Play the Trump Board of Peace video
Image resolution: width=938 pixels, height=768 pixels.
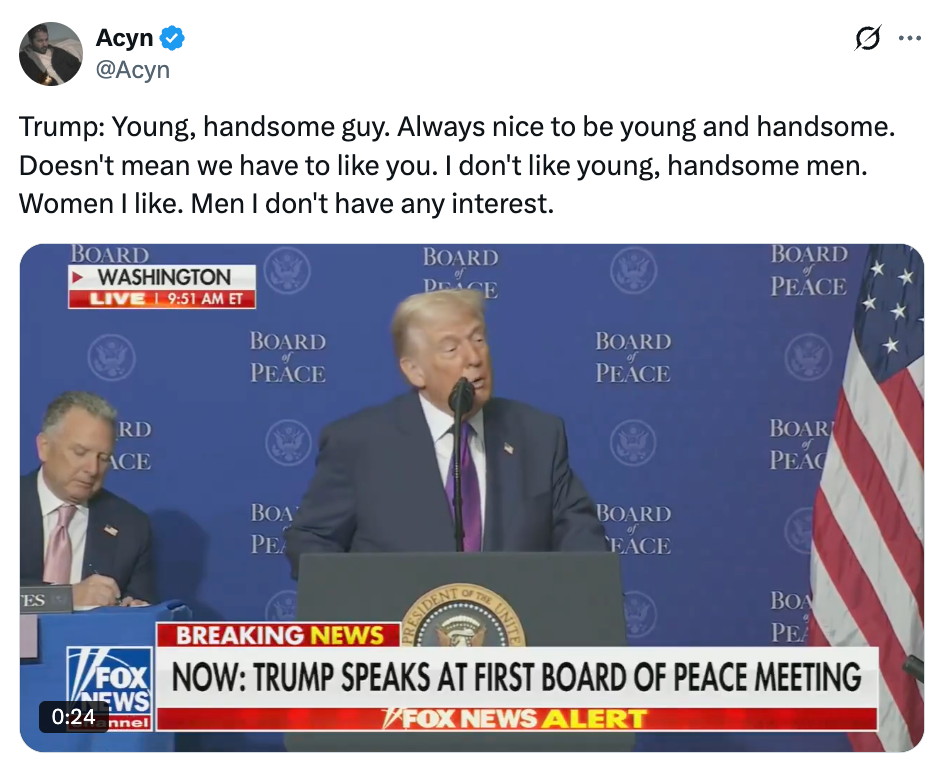point(471,498)
